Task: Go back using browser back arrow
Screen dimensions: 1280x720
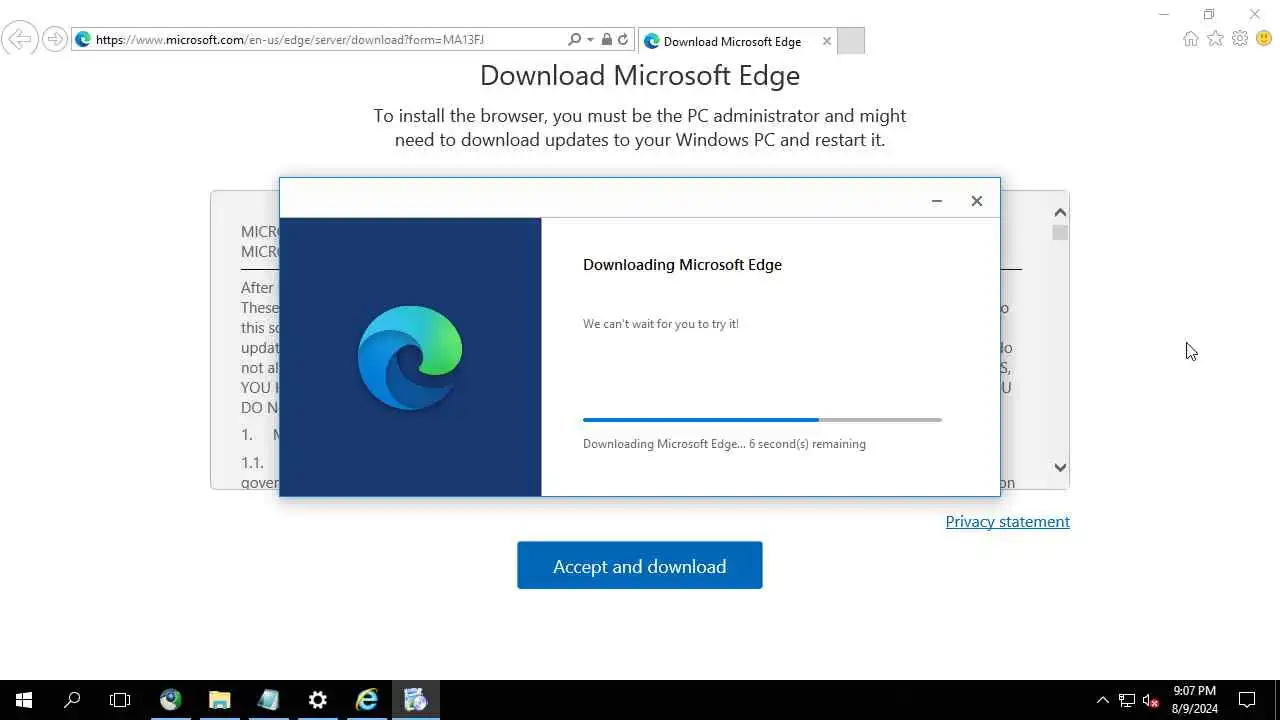Action: (19, 40)
